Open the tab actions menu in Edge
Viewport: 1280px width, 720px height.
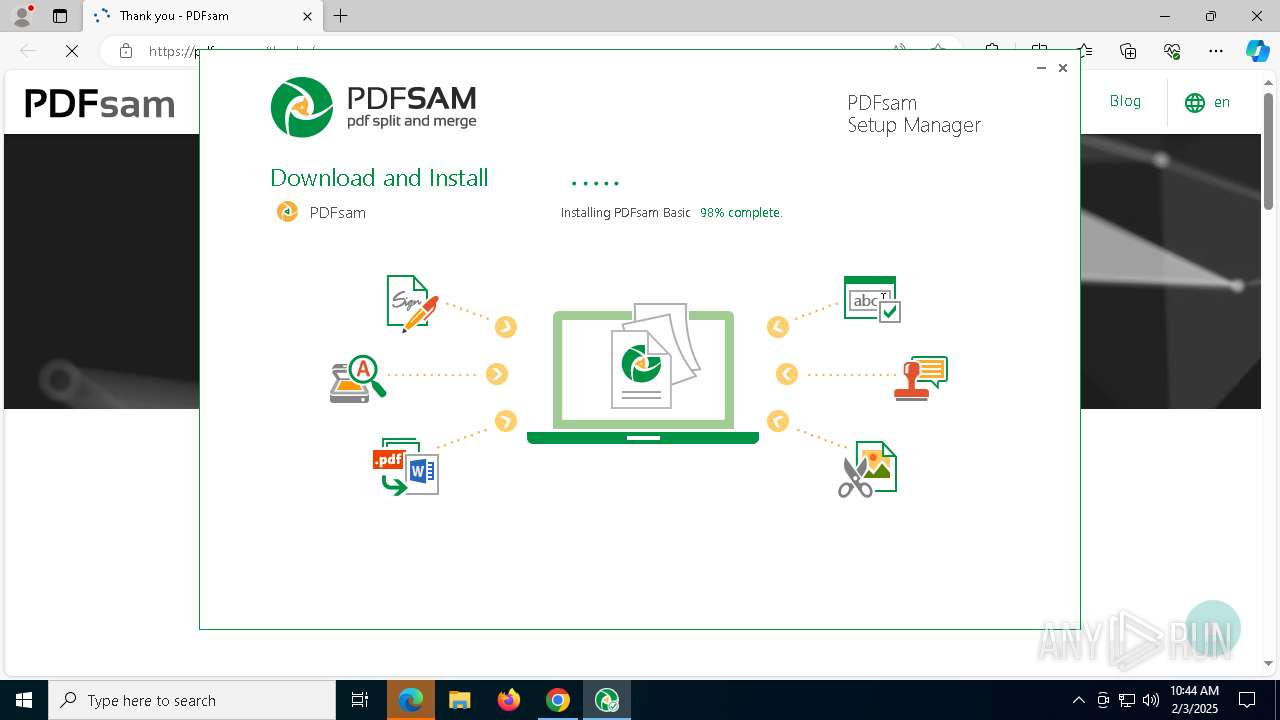click(x=60, y=16)
